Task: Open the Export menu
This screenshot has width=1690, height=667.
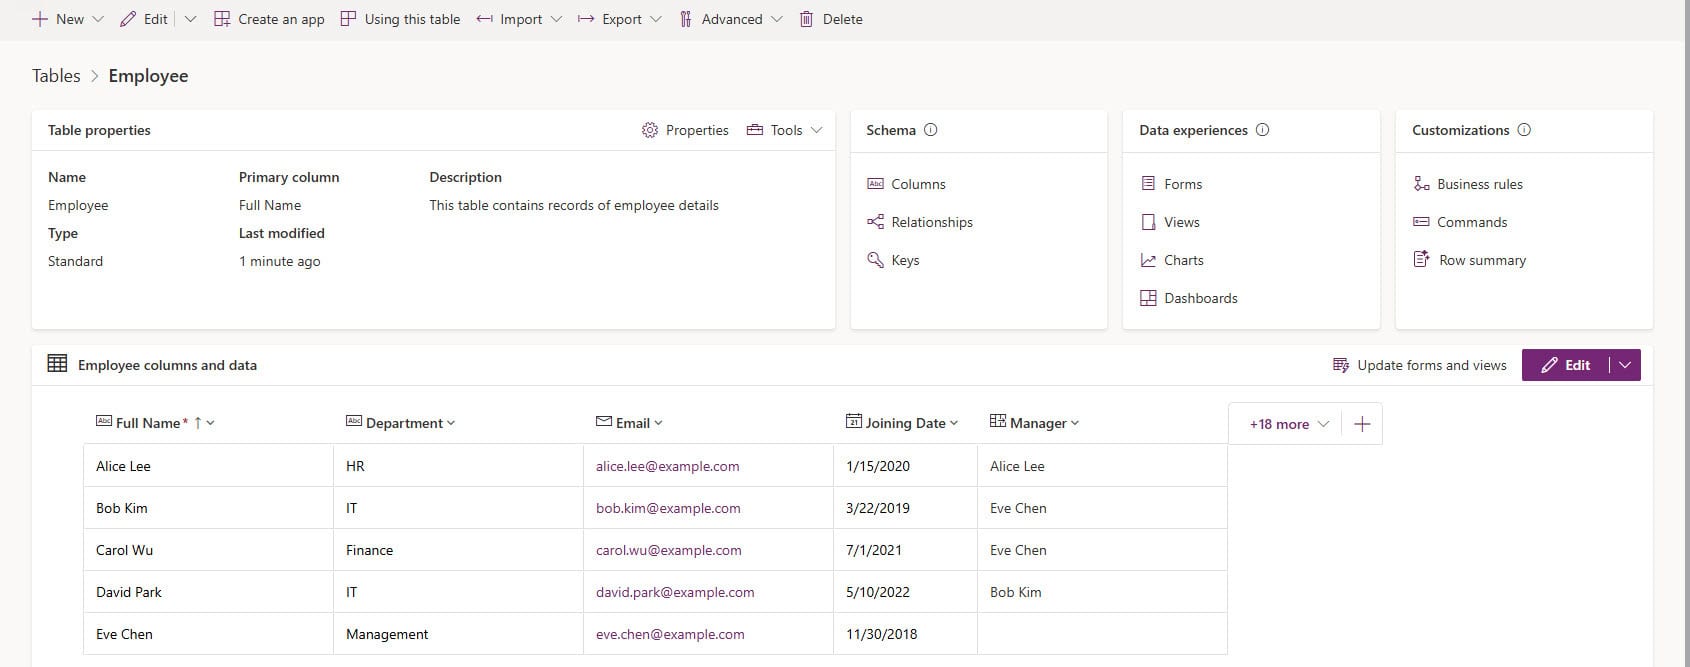Action: 620,19
